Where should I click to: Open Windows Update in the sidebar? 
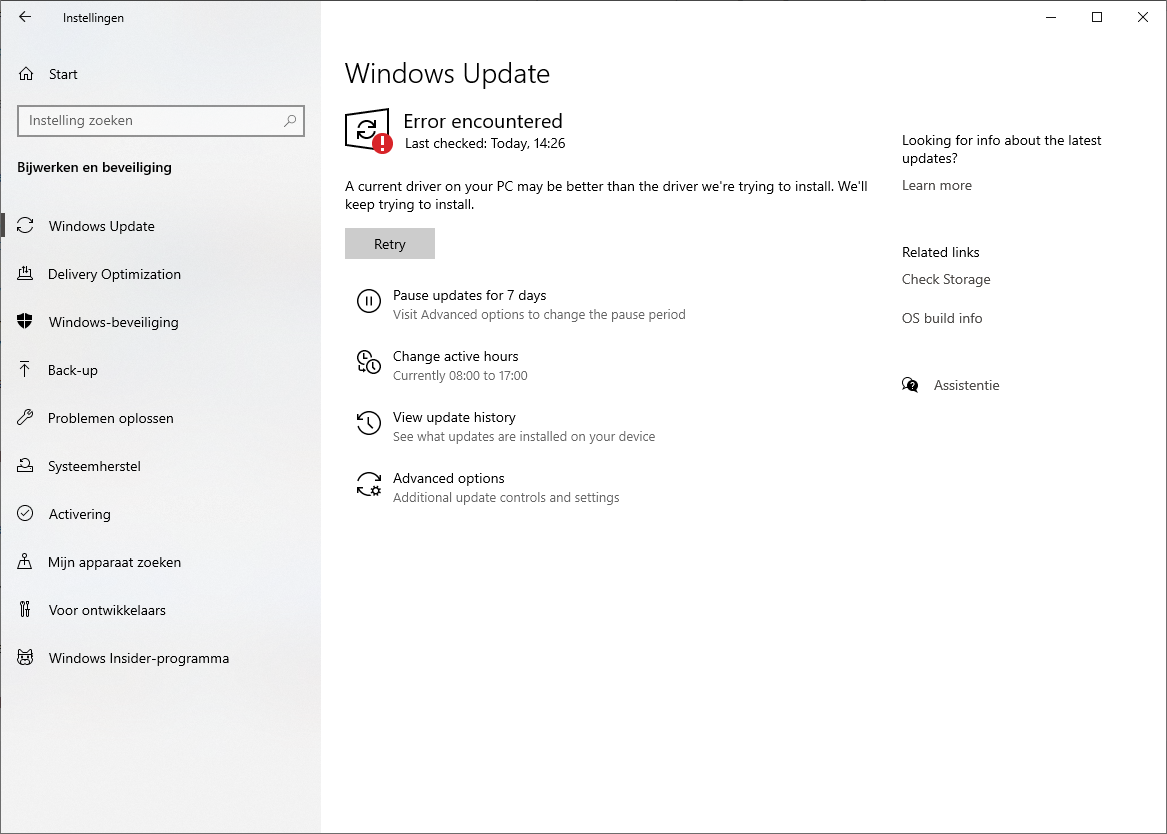pyautogui.click(x=161, y=226)
